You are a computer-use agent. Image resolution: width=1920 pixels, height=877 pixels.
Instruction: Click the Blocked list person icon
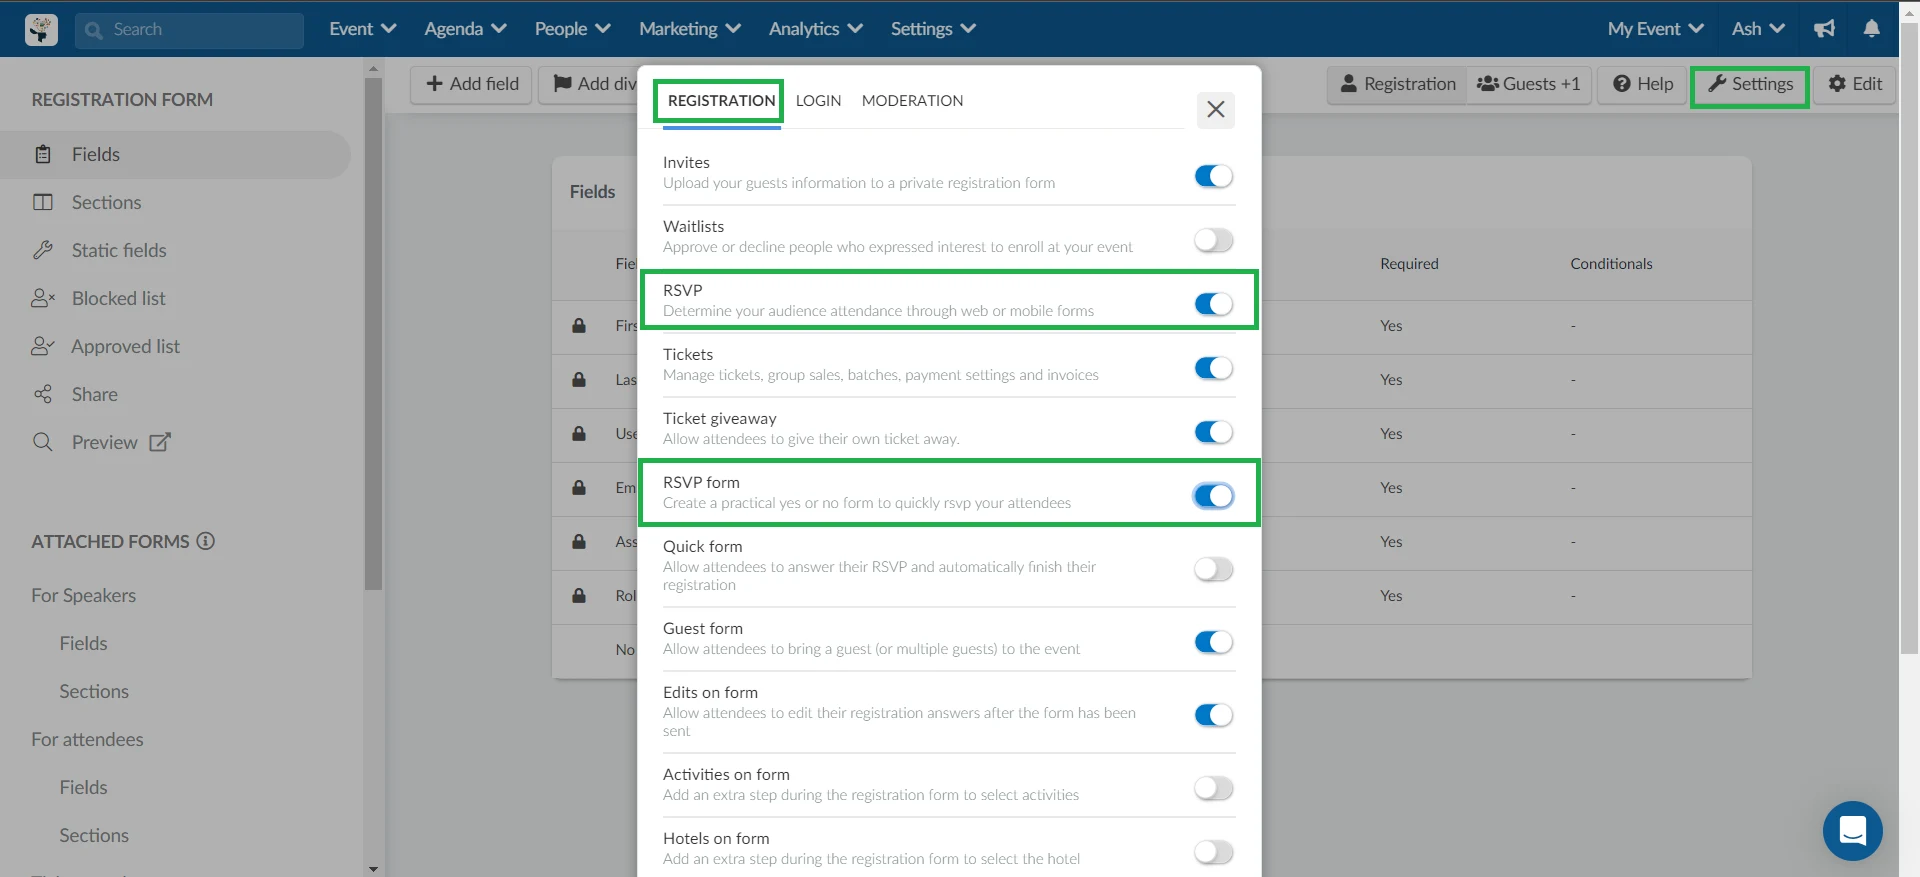[43, 298]
